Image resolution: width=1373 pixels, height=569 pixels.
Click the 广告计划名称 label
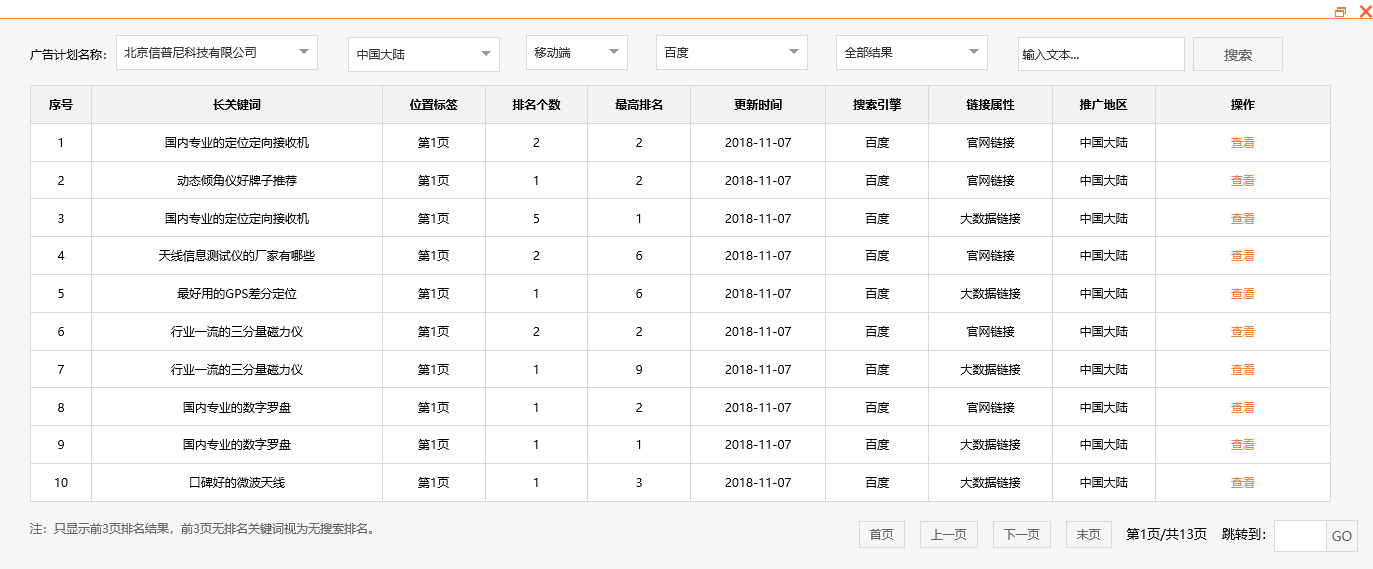click(x=68, y=55)
